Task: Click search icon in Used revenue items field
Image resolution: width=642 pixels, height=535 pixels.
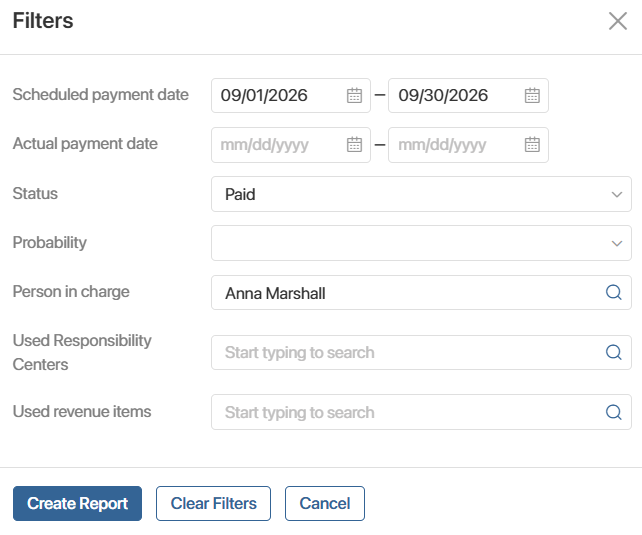Action: [x=613, y=412]
